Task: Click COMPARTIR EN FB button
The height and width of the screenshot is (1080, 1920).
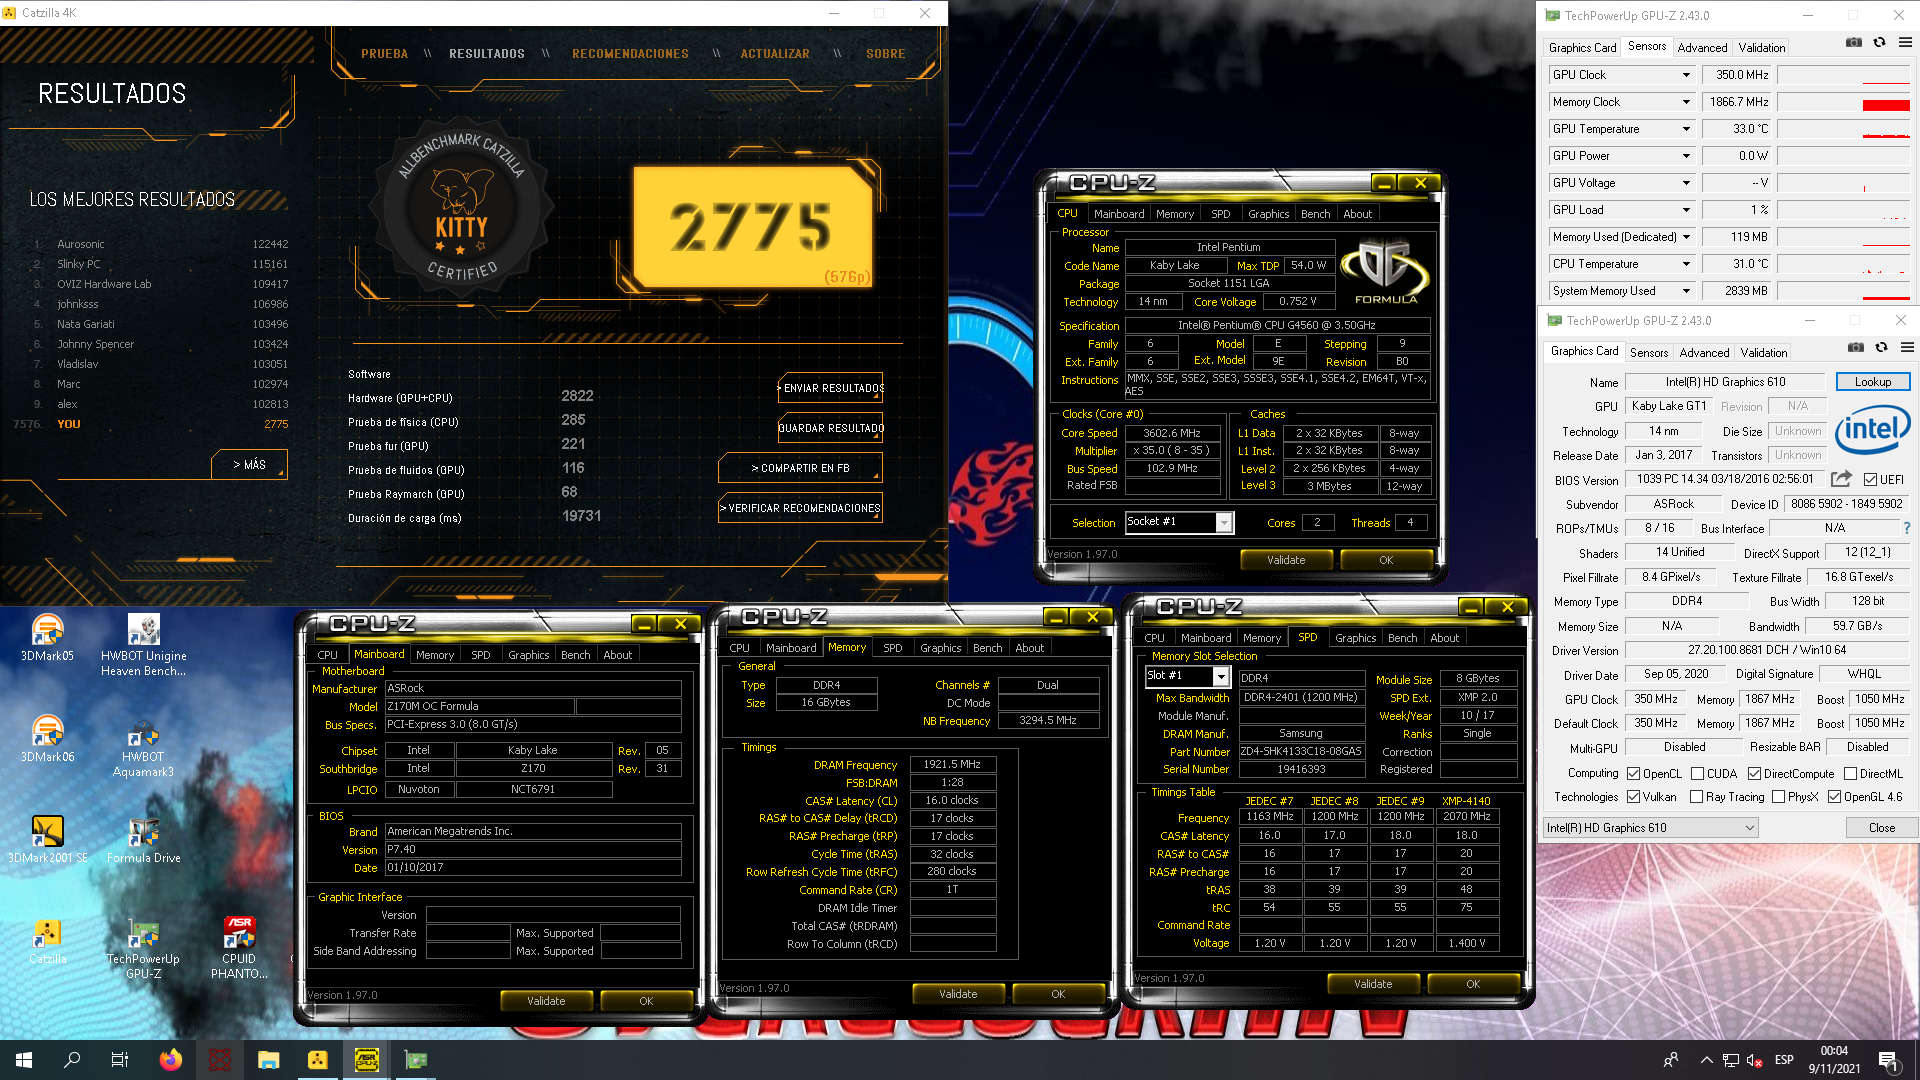Action: [x=800, y=468]
